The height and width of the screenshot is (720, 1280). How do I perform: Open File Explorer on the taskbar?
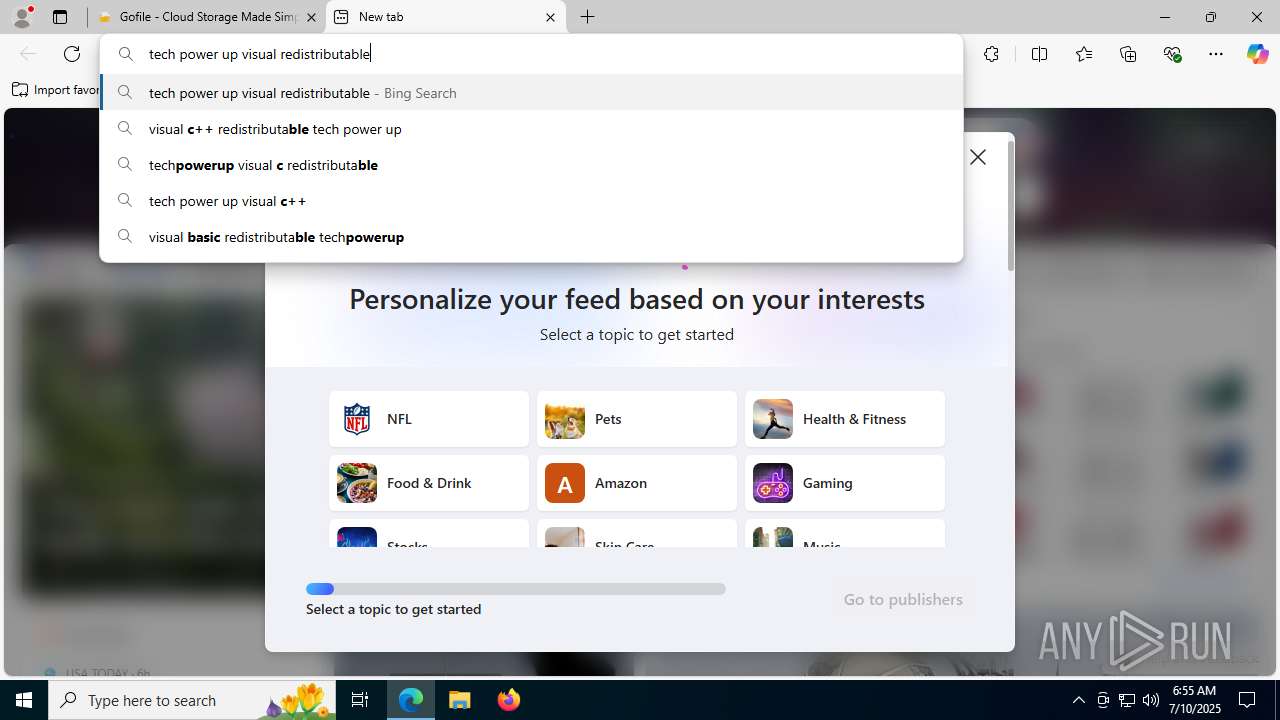pos(460,700)
